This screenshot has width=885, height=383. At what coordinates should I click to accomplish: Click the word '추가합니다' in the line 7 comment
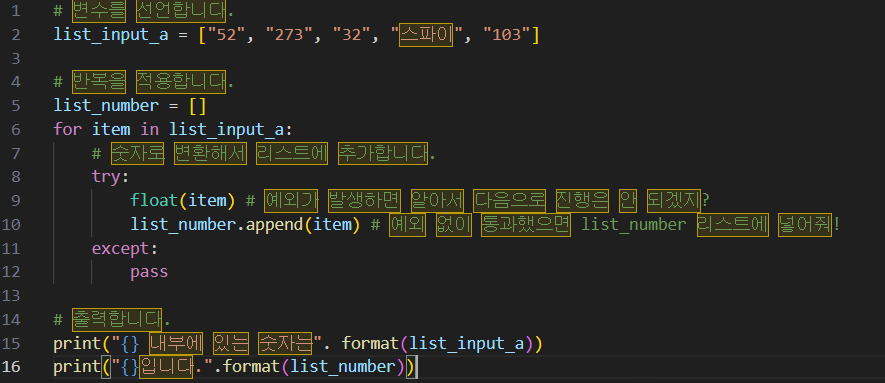383,153
